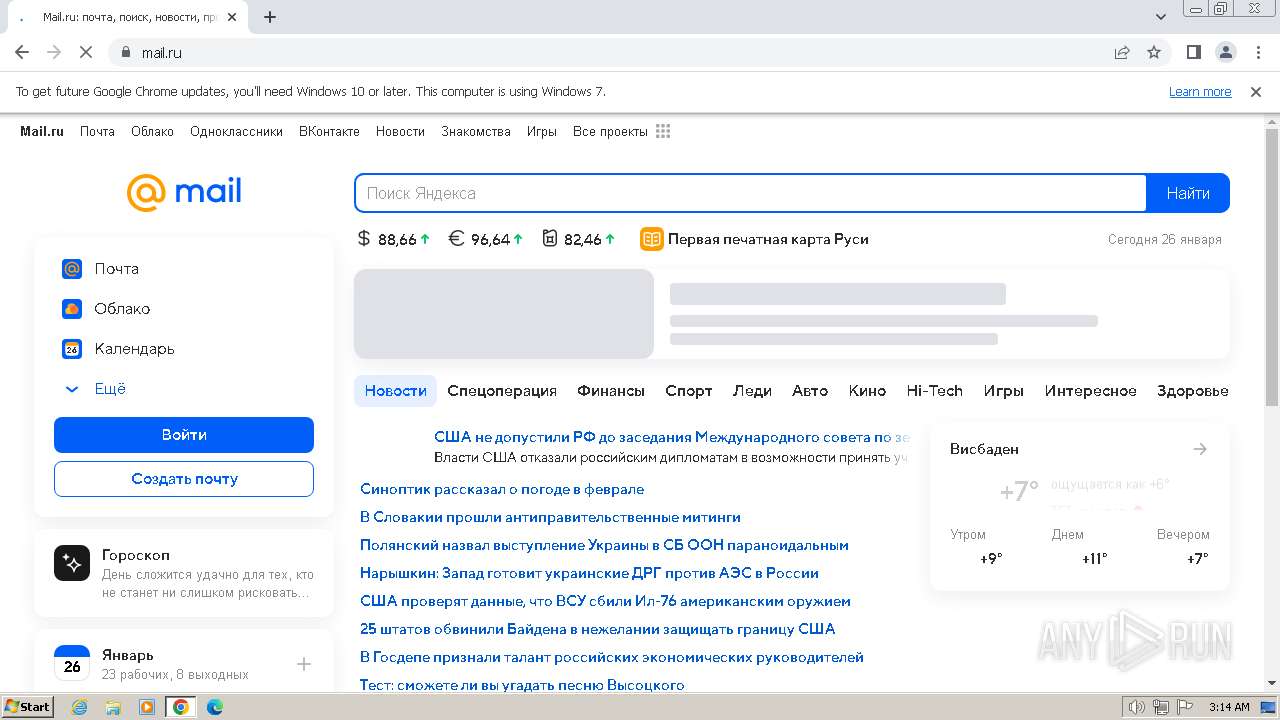Open headline about Словакии протесты
The height and width of the screenshot is (720, 1280).
coord(550,517)
